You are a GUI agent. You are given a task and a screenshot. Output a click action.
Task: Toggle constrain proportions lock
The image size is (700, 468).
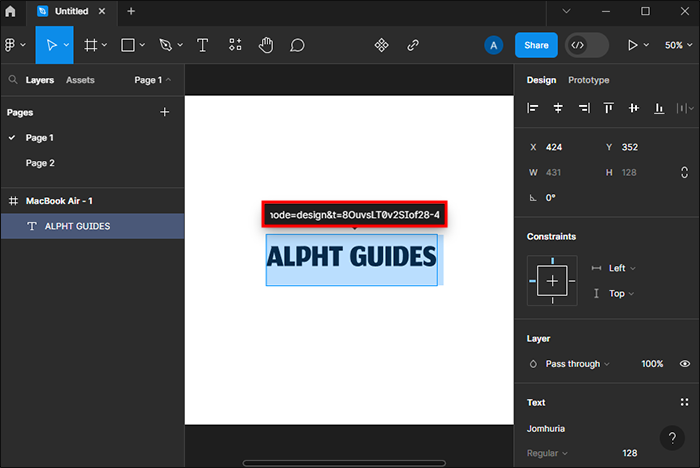(684, 172)
